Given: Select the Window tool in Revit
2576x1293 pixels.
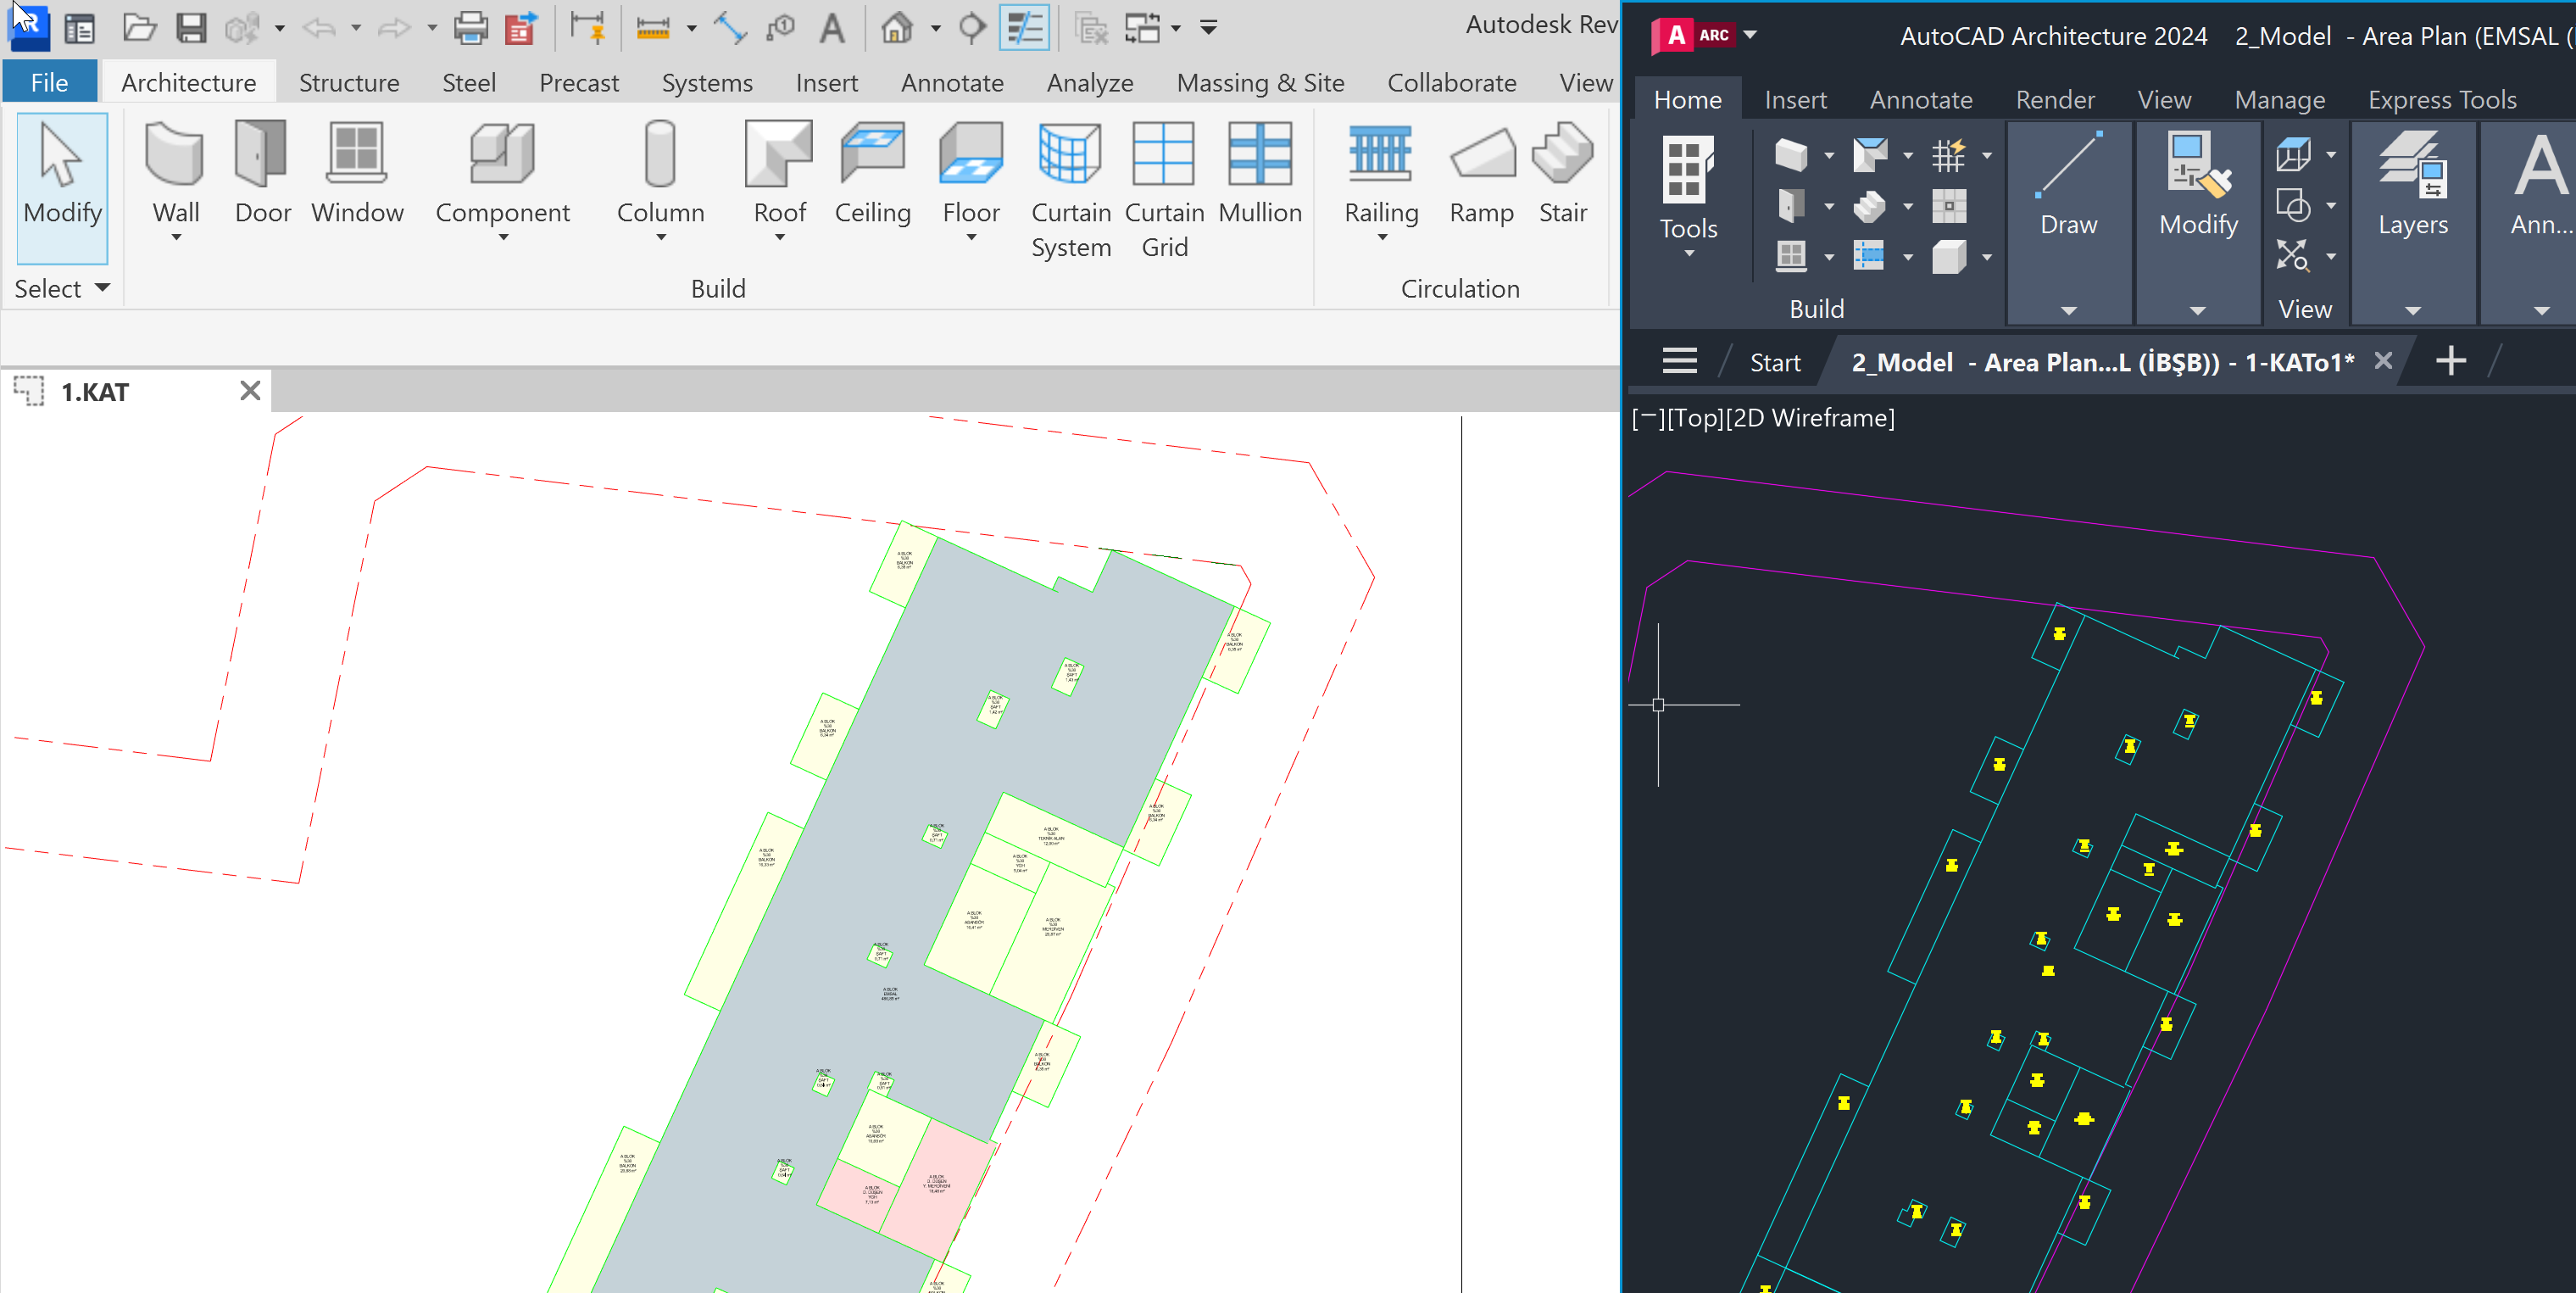Looking at the screenshot, I should [357, 175].
